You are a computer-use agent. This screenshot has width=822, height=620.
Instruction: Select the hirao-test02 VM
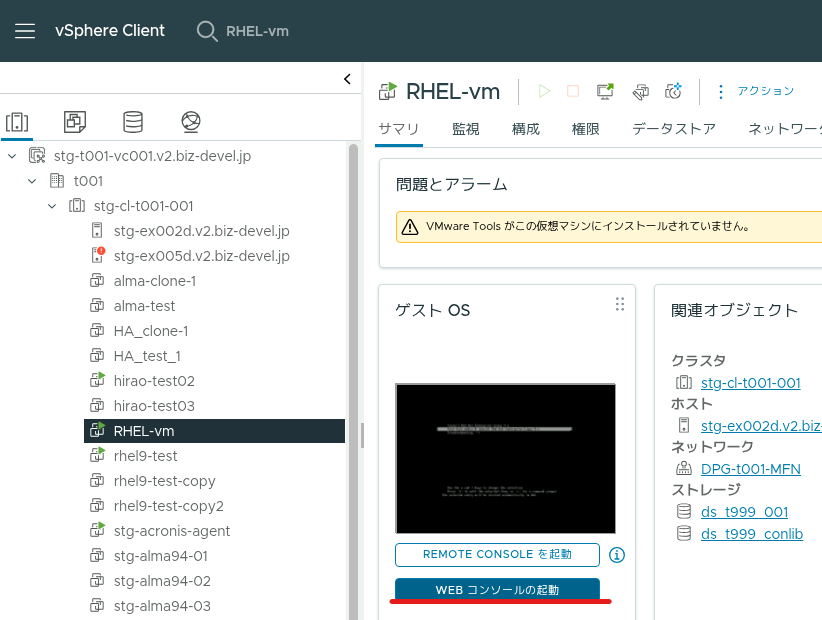point(154,381)
